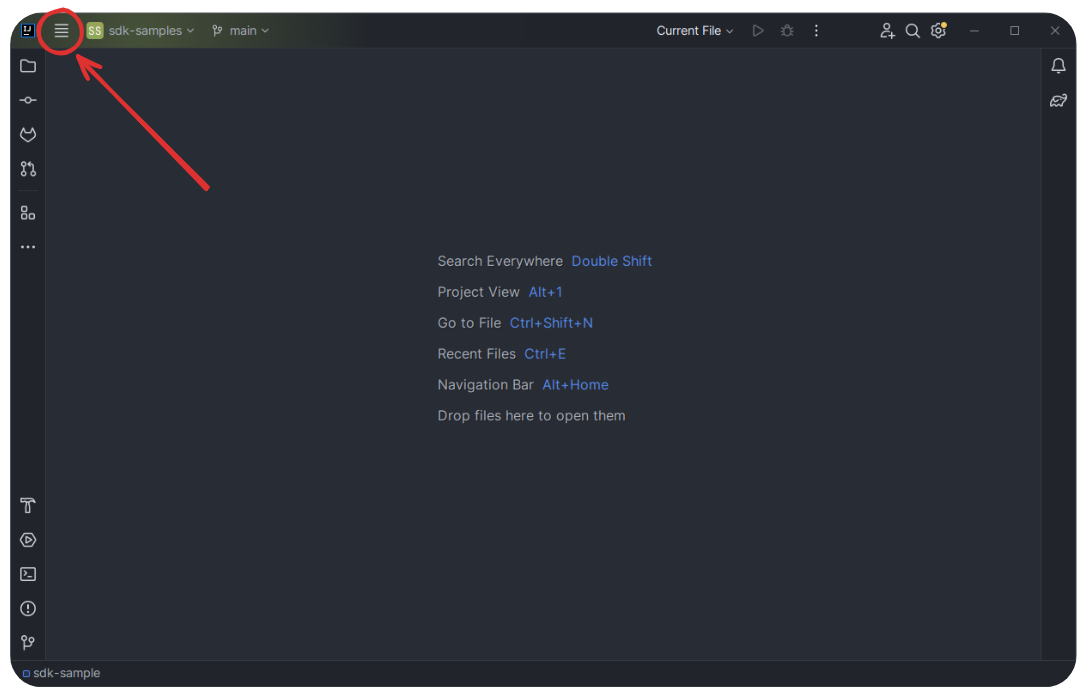Screen dimensions: 1086x697
Task: Open IDE settings gear icon
Action: 938,30
